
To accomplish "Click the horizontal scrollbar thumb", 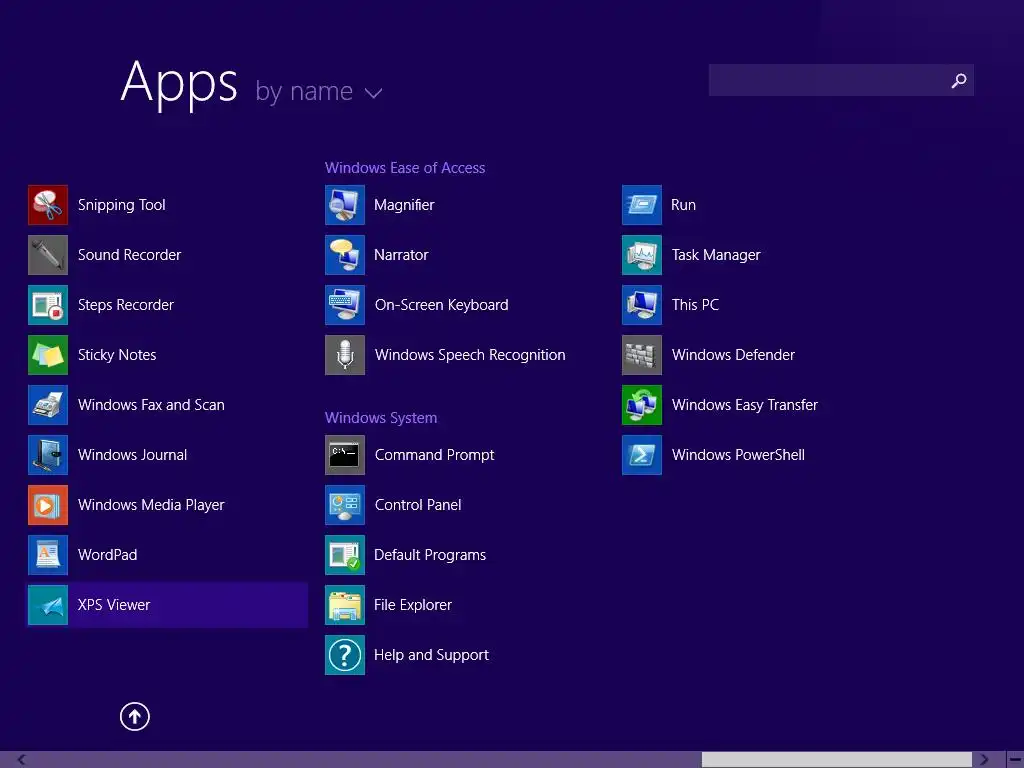I will 837,760.
